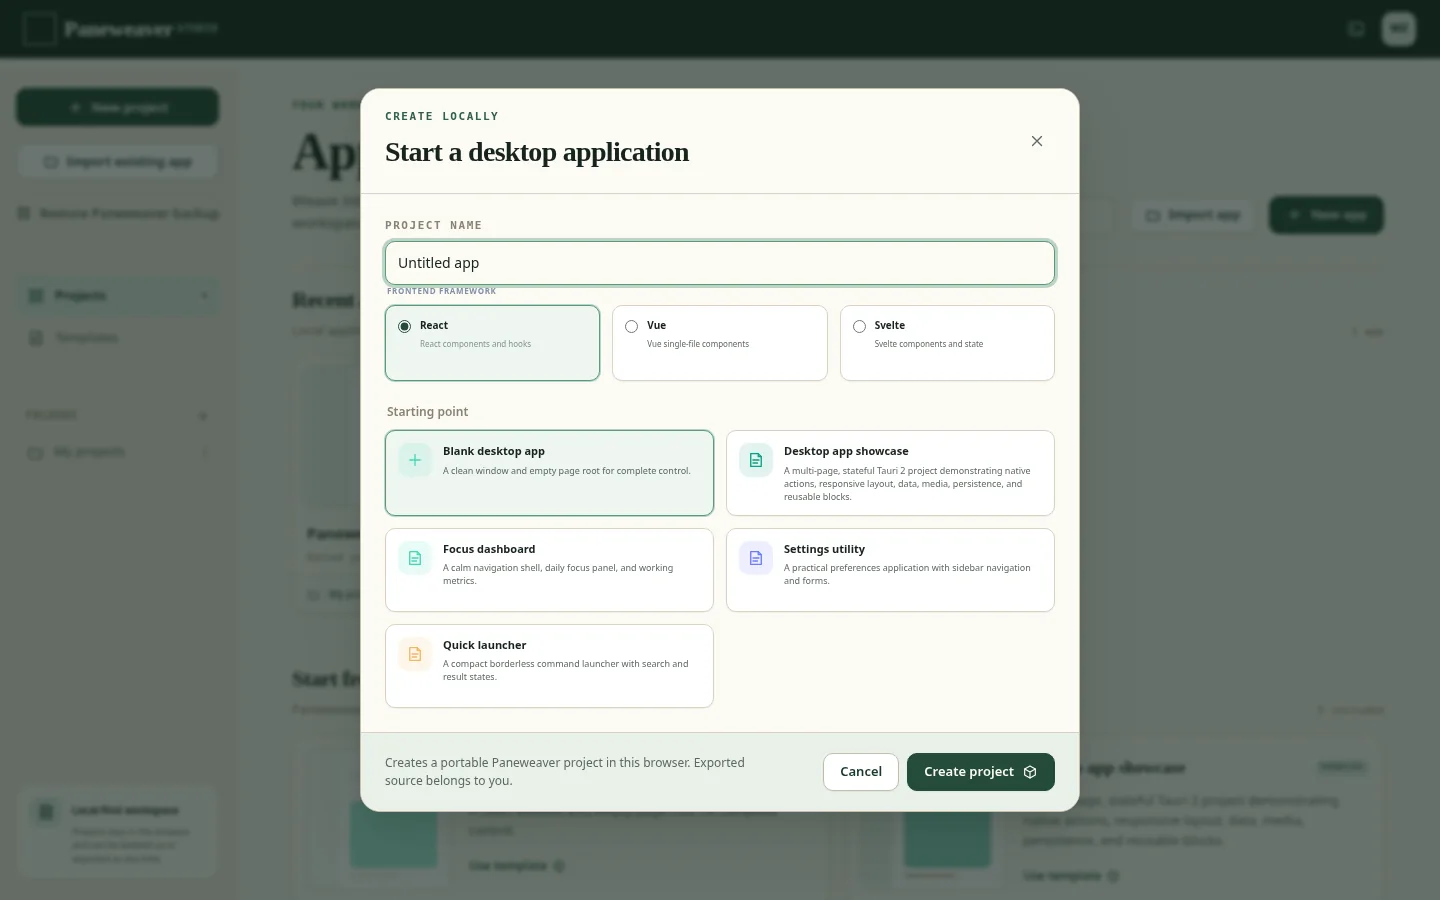Click the Desktop app showcase template icon

point(756,460)
